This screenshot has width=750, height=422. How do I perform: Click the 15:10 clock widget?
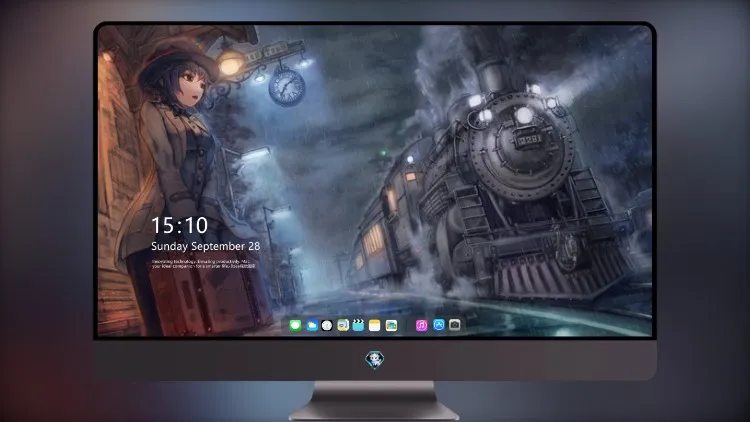pyautogui.click(x=179, y=225)
